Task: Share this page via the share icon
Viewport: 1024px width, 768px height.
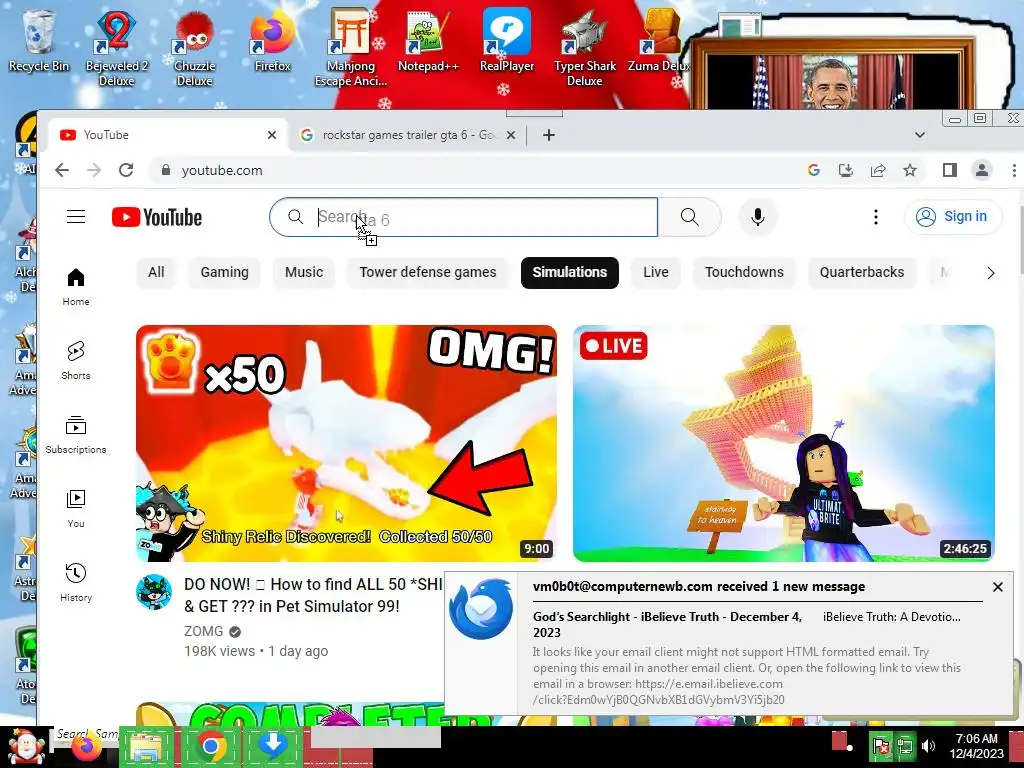Action: pos(878,170)
